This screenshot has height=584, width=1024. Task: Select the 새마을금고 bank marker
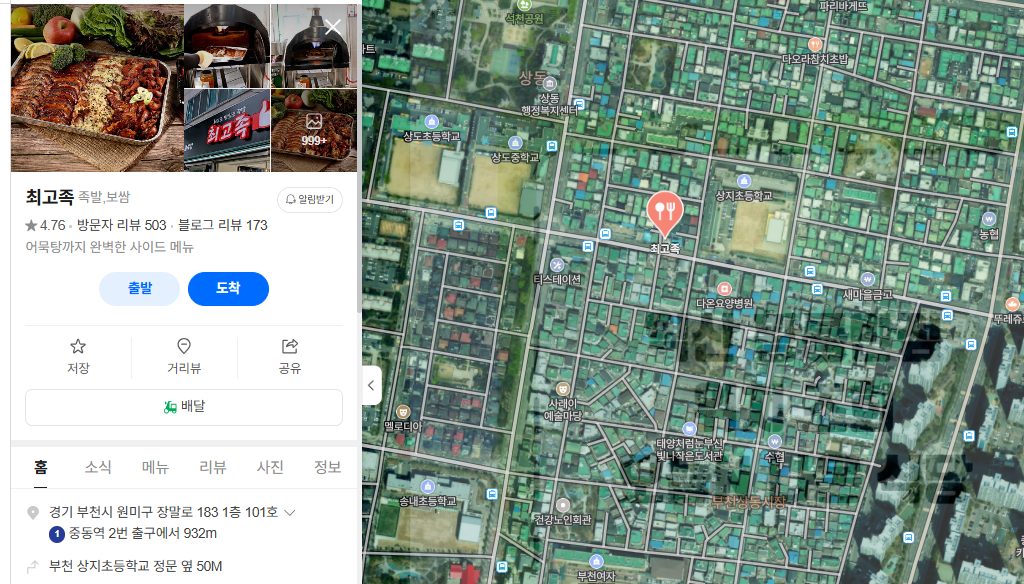(867, 280)
